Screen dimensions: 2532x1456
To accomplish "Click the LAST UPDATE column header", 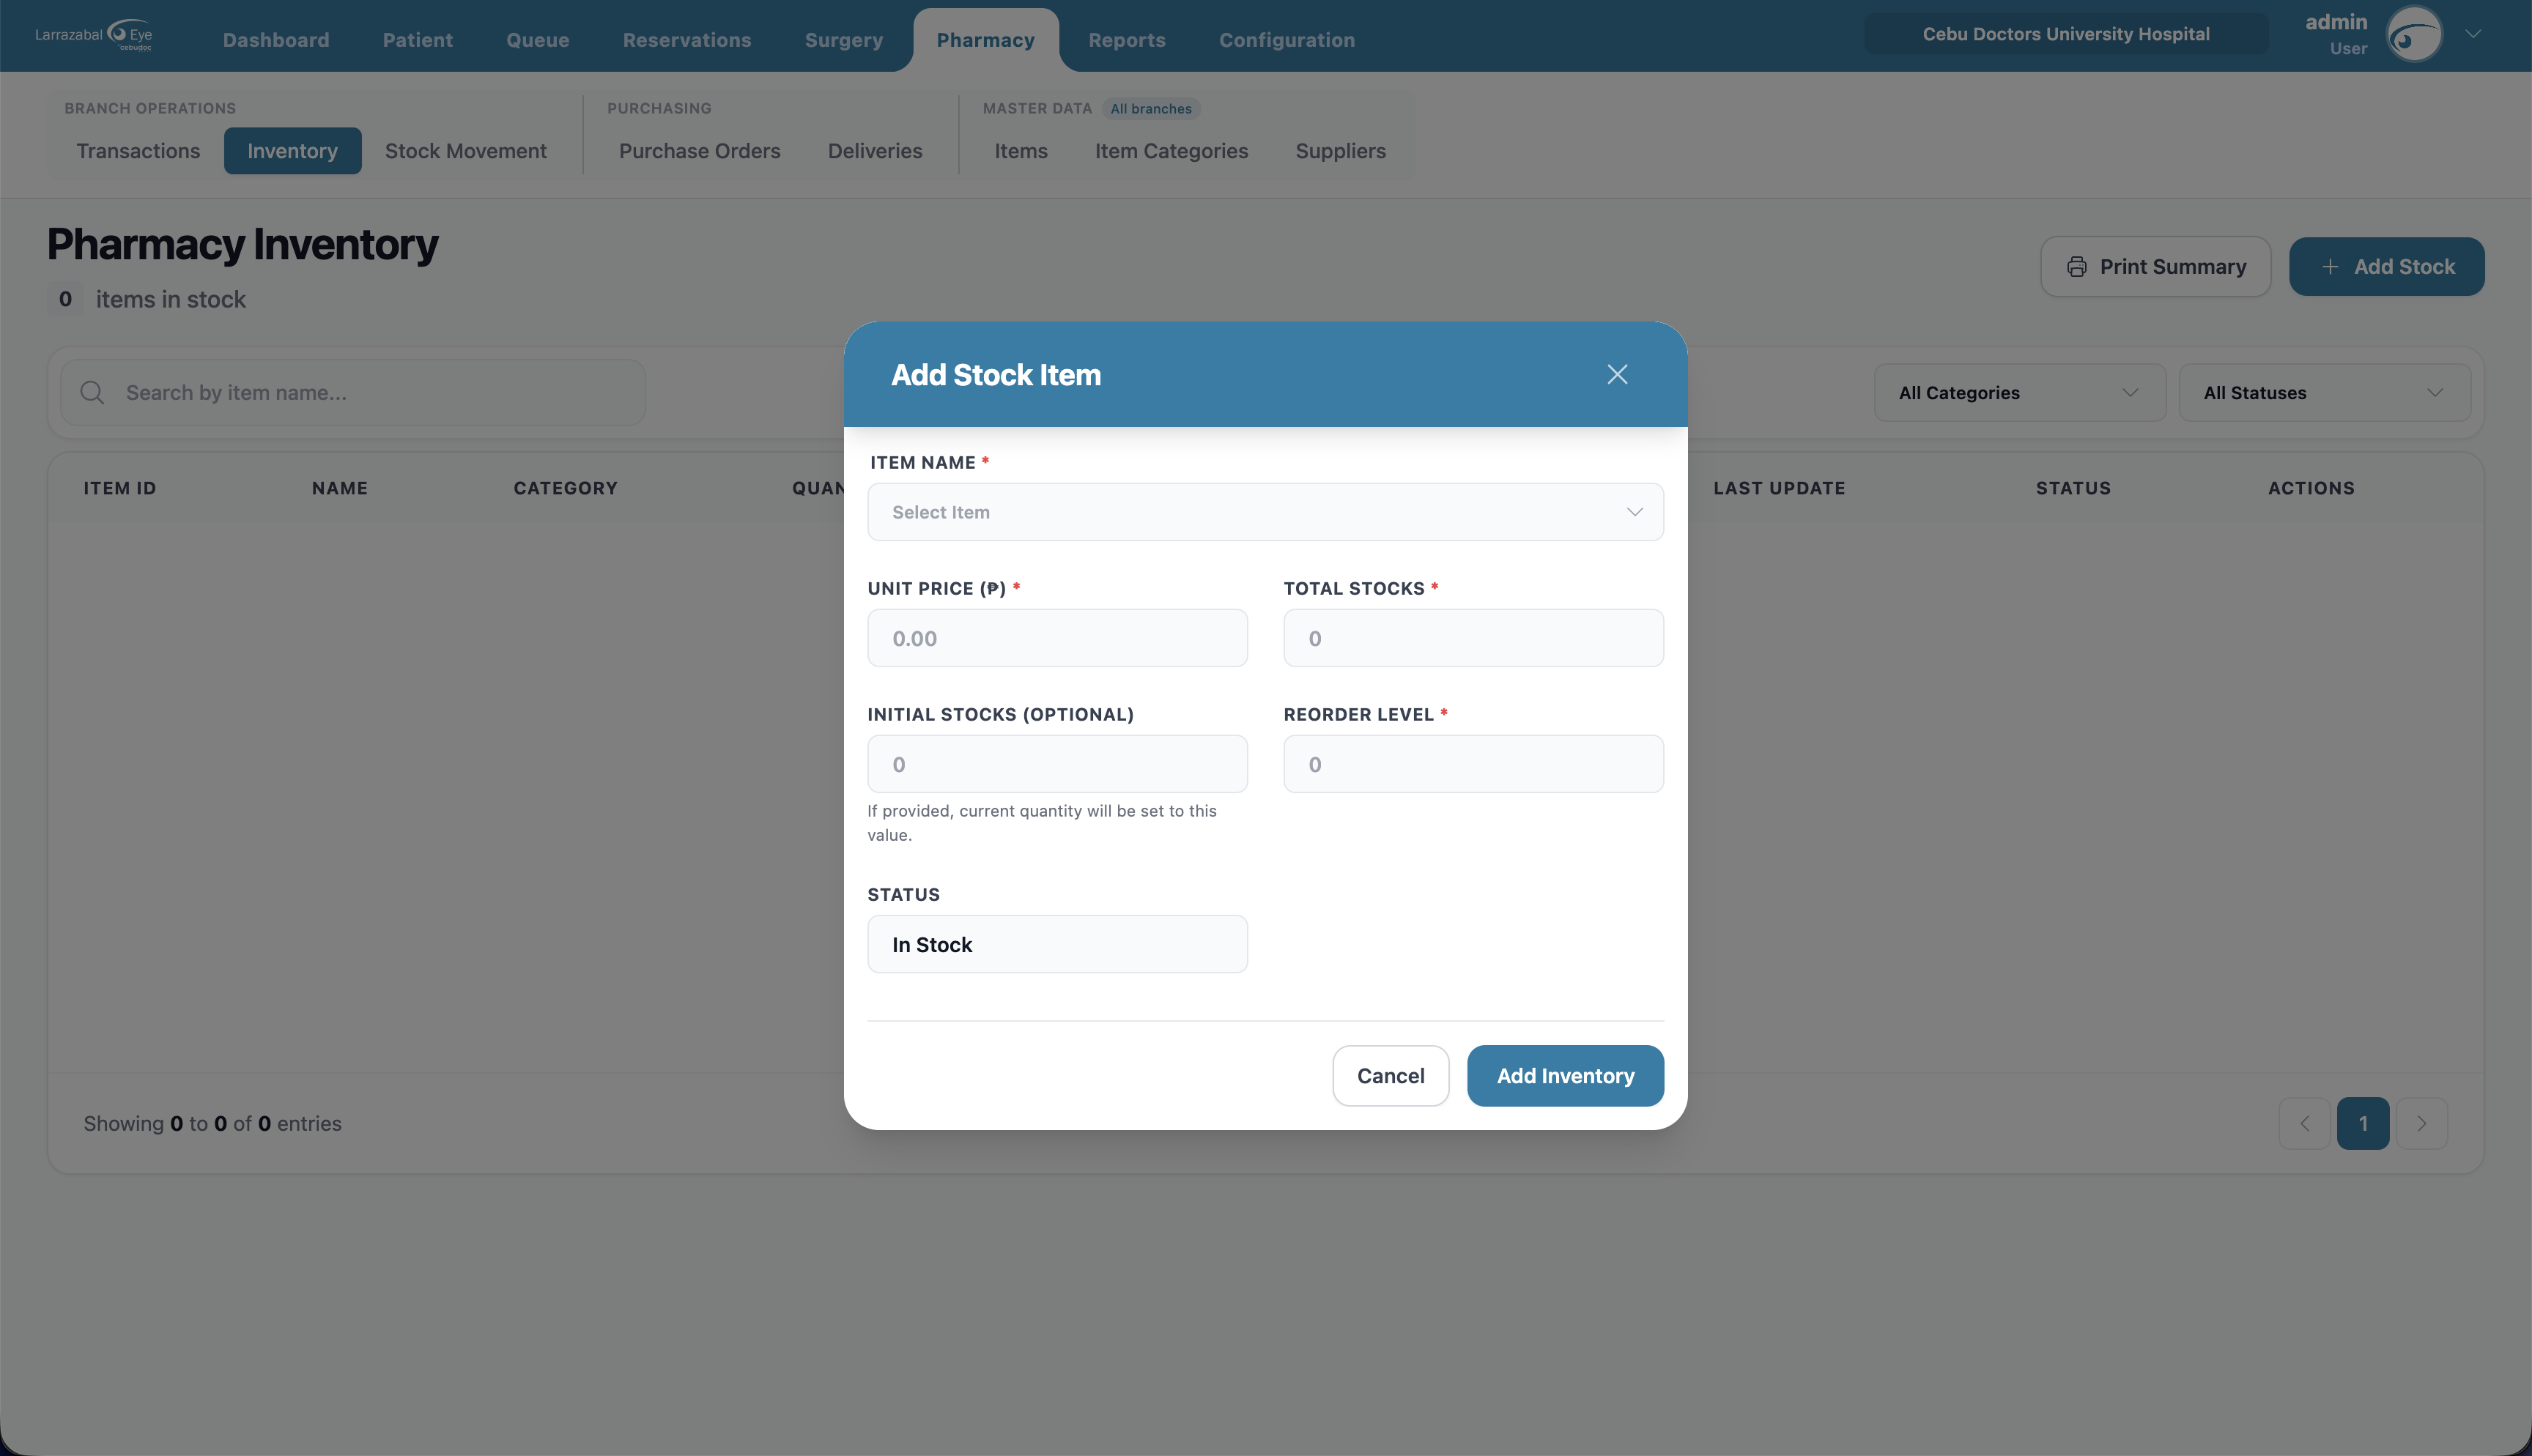I will tap(1779, 488).
